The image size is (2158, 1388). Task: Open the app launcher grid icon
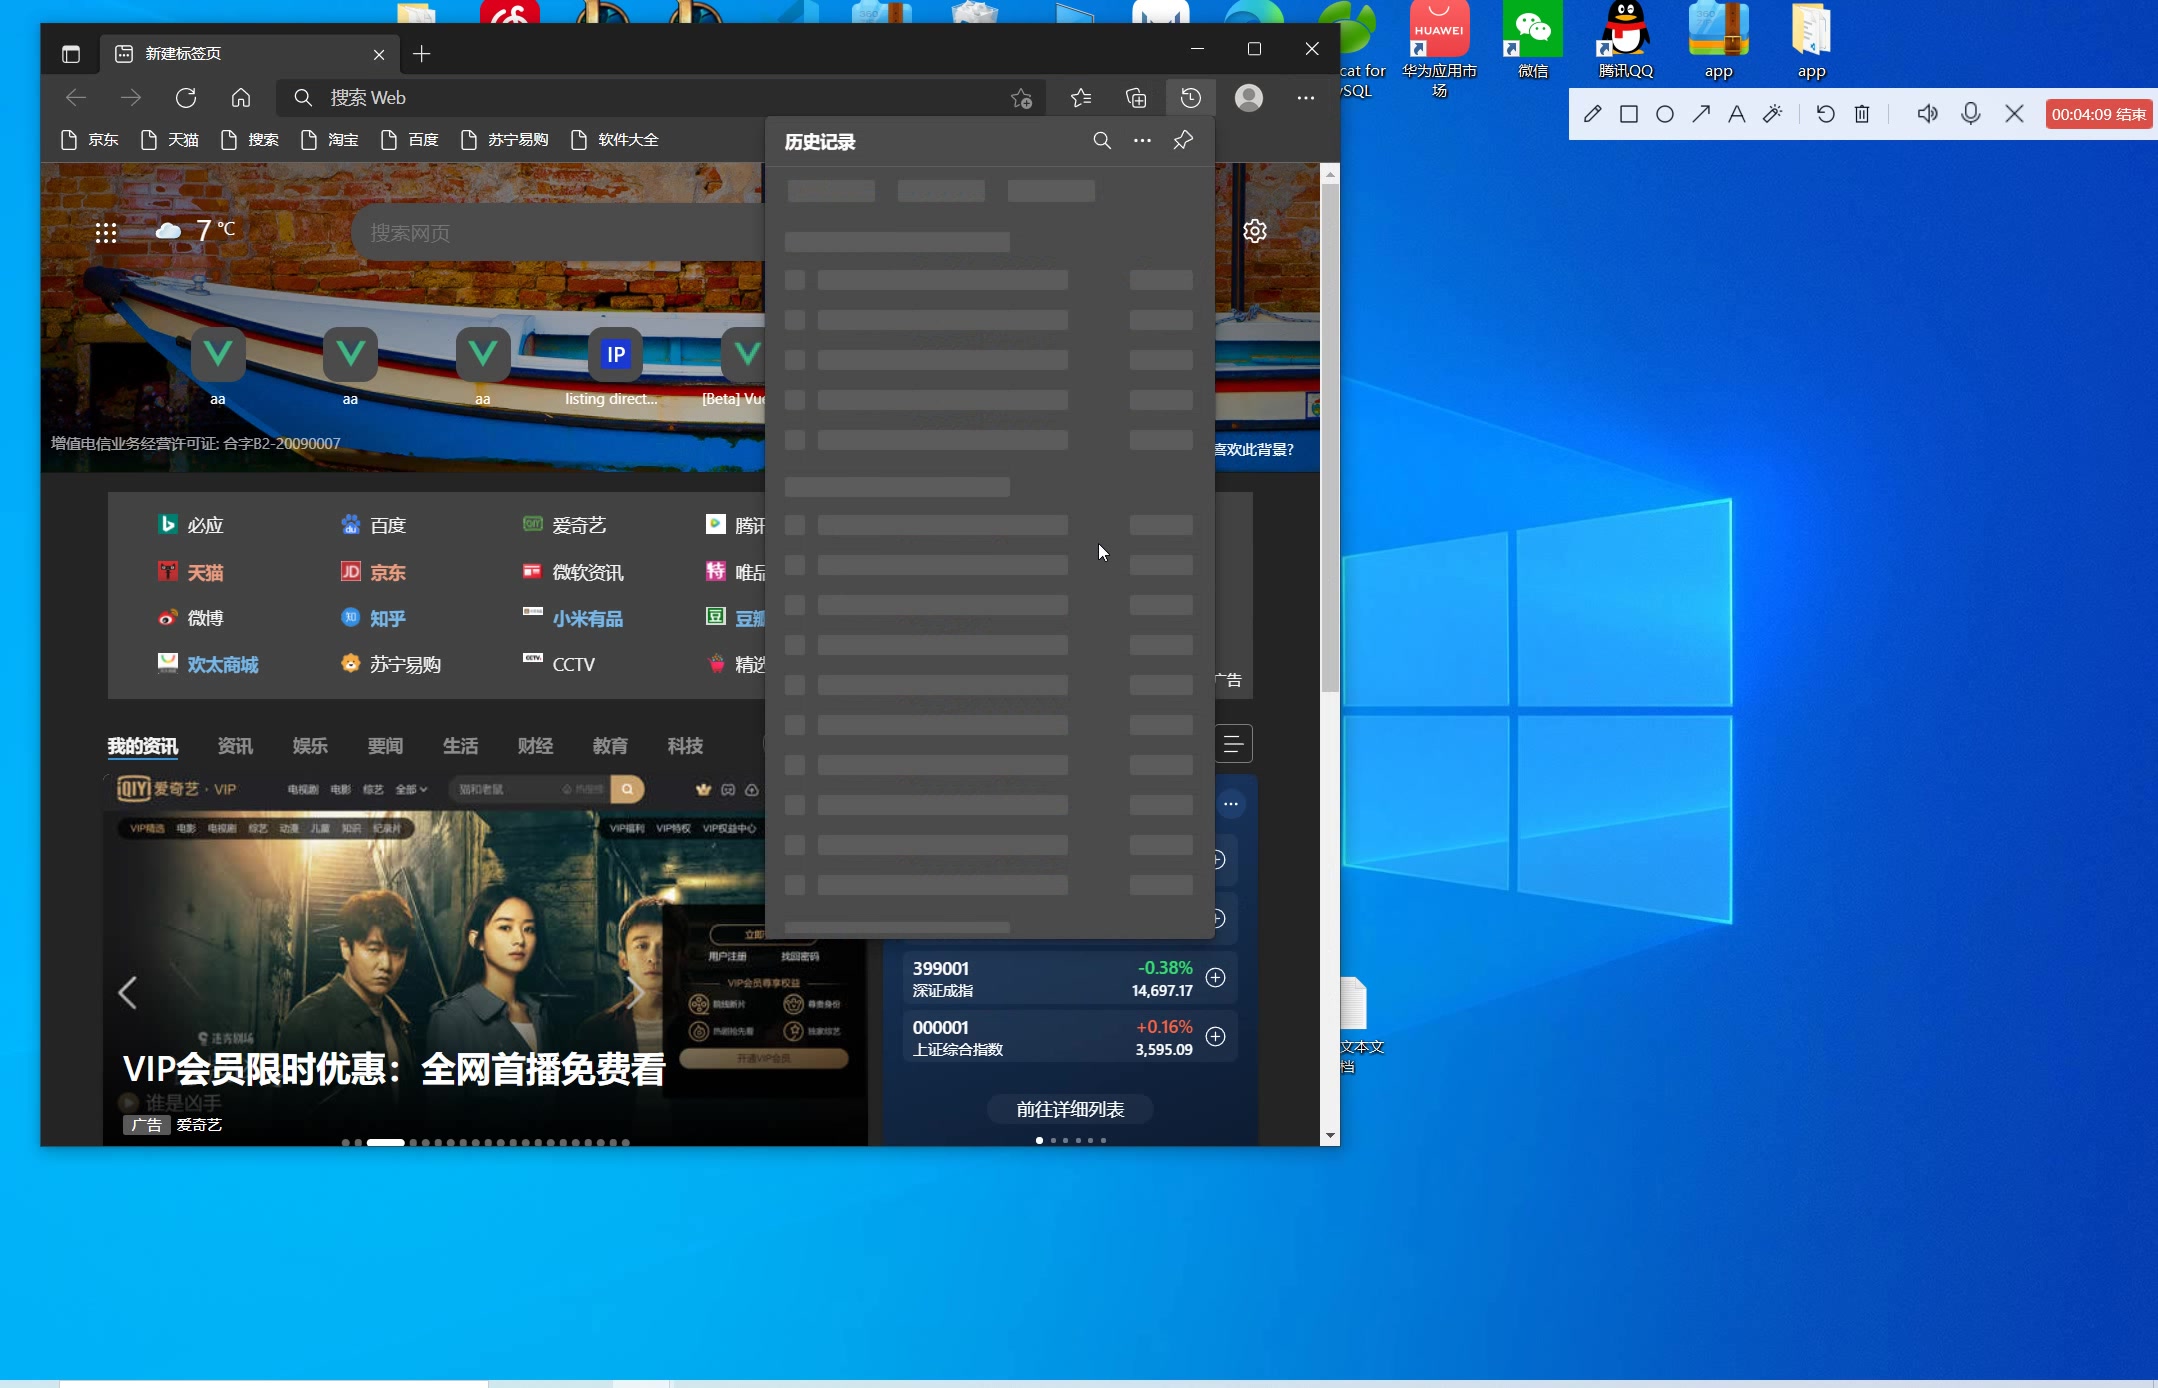coord(106,233)
